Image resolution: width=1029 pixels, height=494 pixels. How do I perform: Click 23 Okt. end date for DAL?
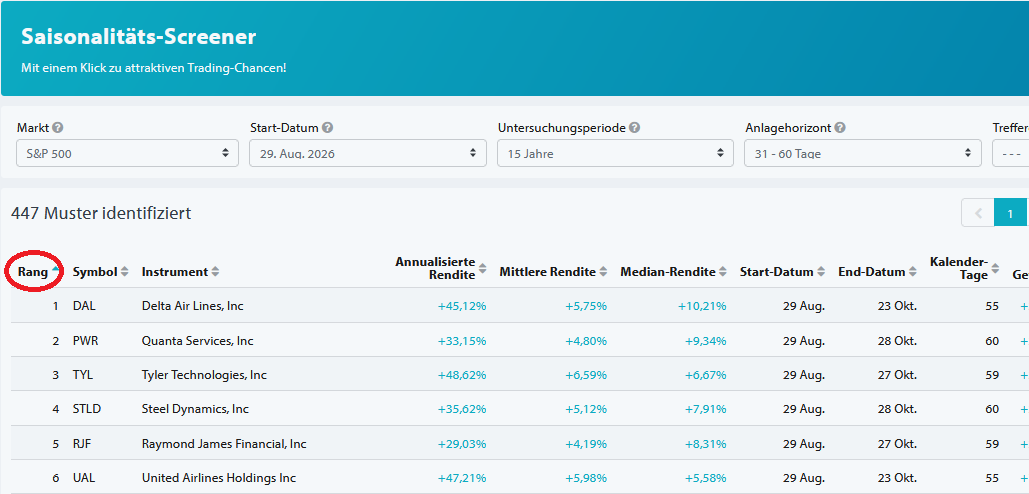click(896, 306)
